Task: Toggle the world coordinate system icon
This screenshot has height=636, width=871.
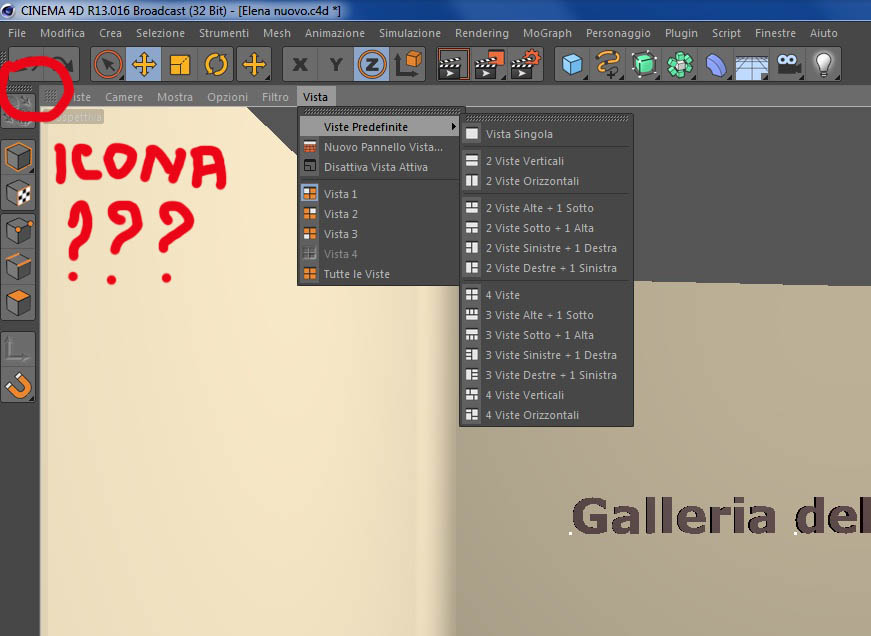Action: [x=408, y=64]
